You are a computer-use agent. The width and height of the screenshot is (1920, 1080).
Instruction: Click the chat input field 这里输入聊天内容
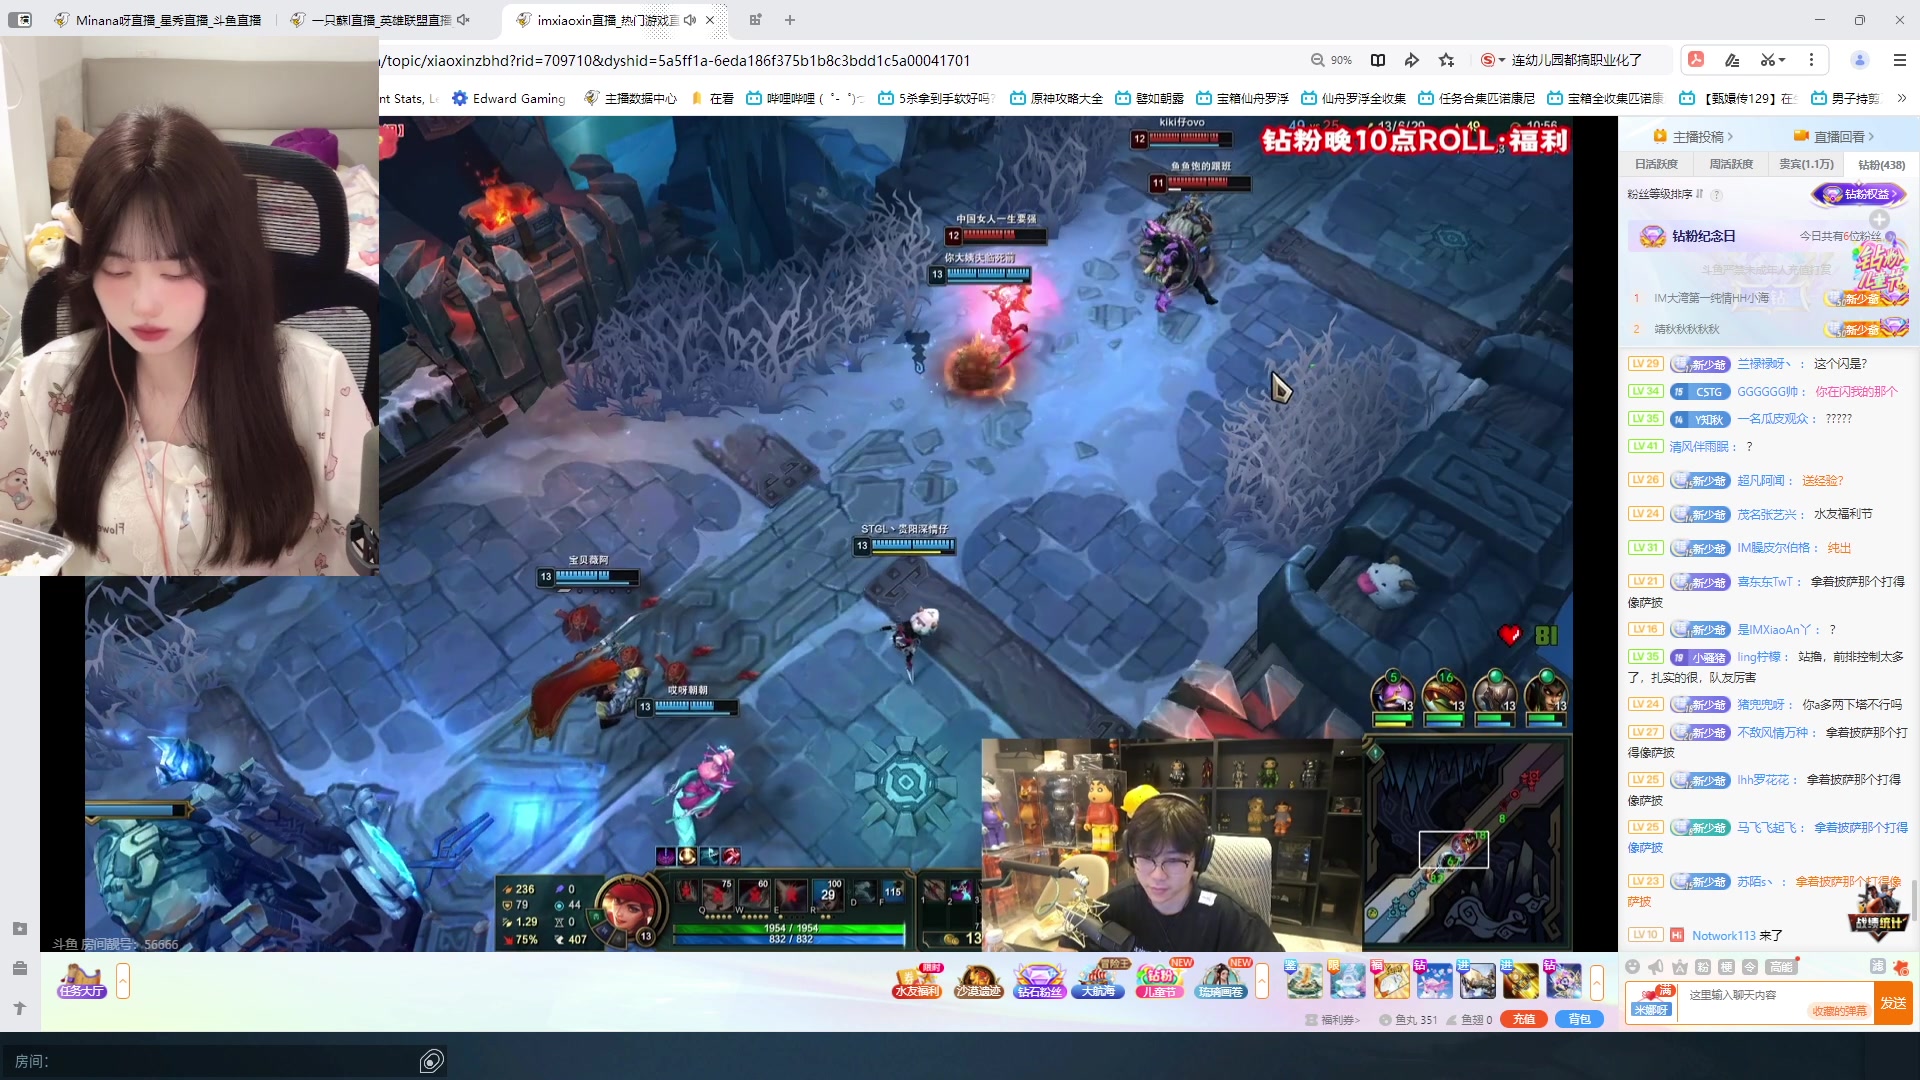[1740, 995]
